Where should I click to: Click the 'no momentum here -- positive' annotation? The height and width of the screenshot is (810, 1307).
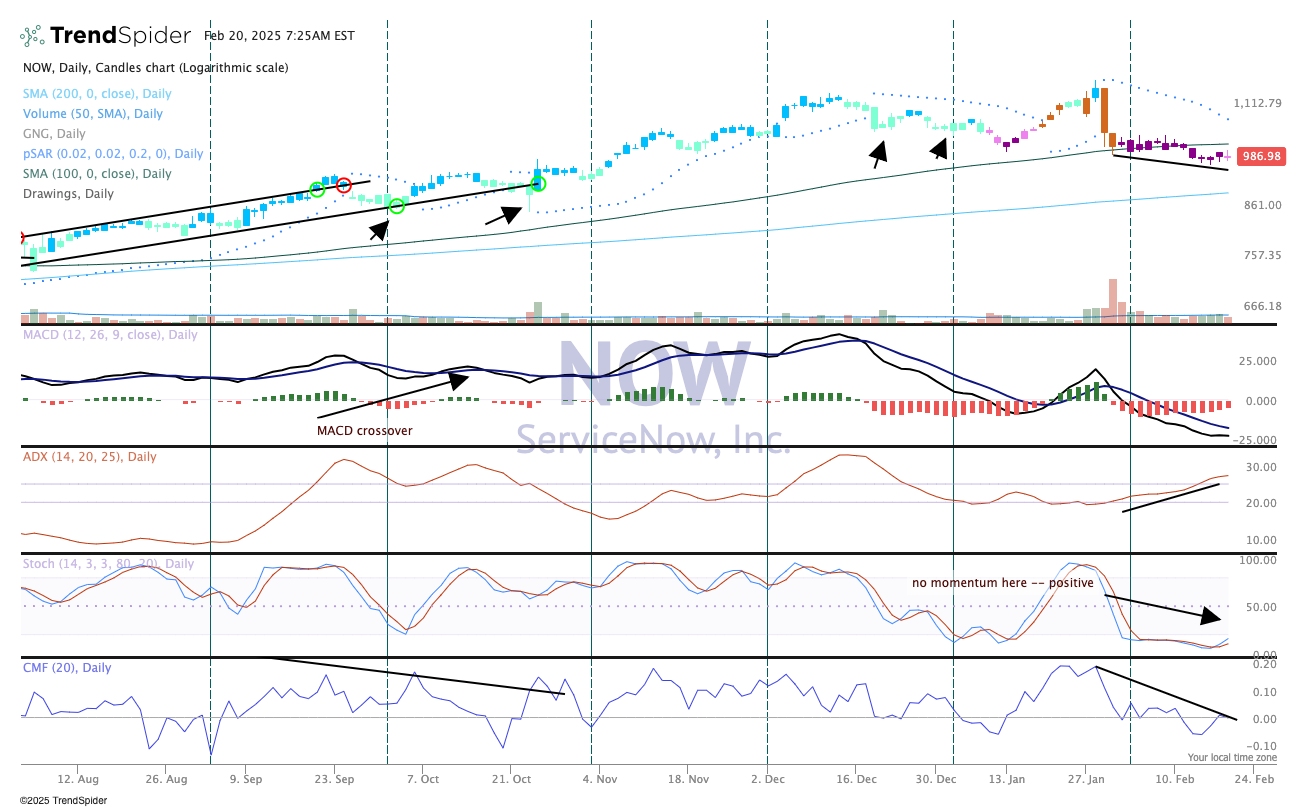pos(1002,583)
